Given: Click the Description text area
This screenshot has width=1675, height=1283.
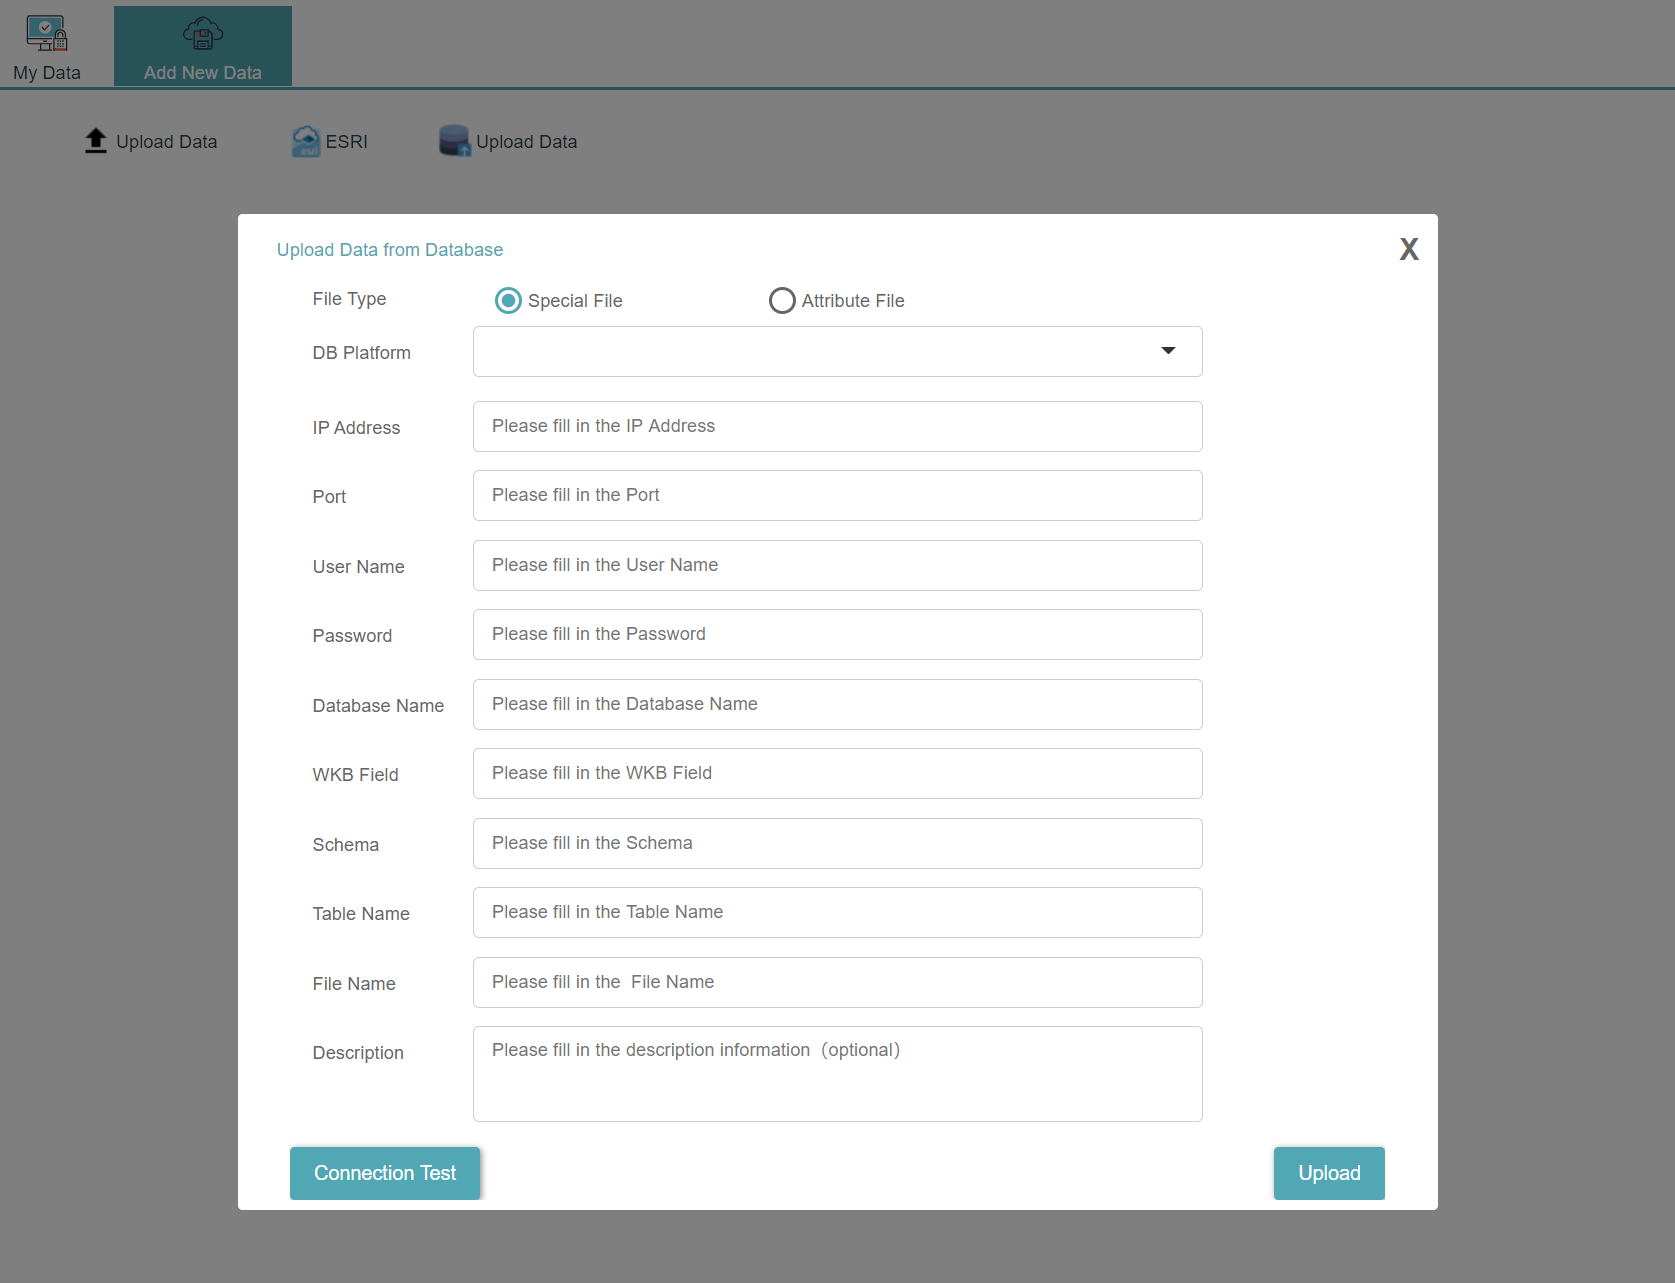Looking at the screenshot, I should [x=836, y=1074].
